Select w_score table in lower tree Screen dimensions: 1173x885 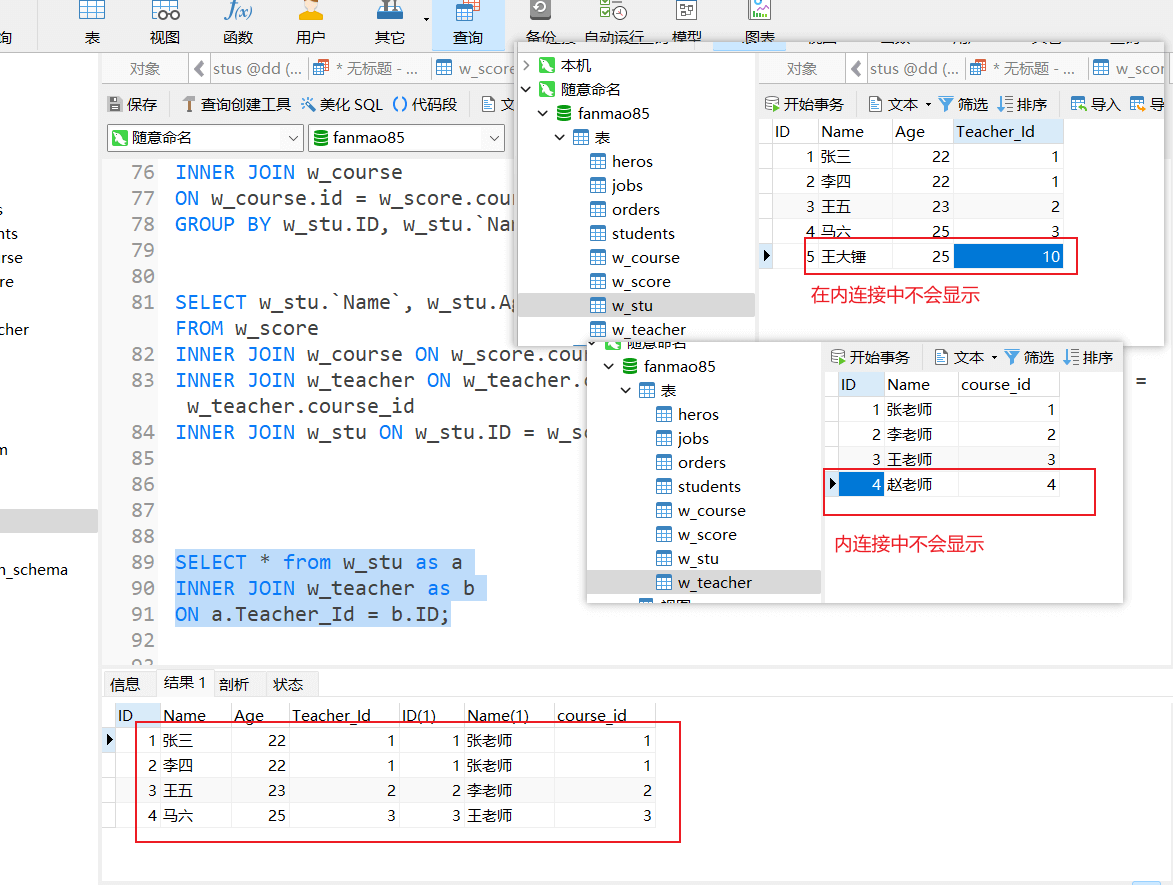[696, 534]
